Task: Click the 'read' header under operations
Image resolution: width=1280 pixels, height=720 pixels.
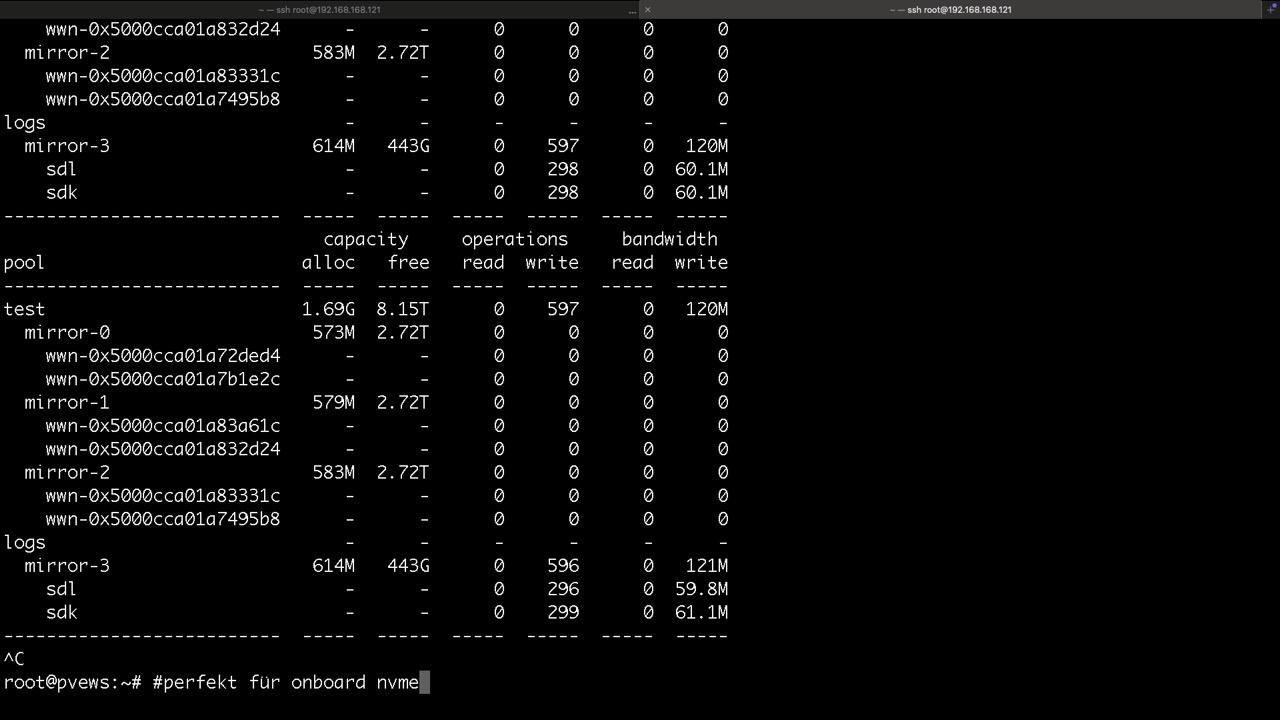Action: [x=483, y=262]
